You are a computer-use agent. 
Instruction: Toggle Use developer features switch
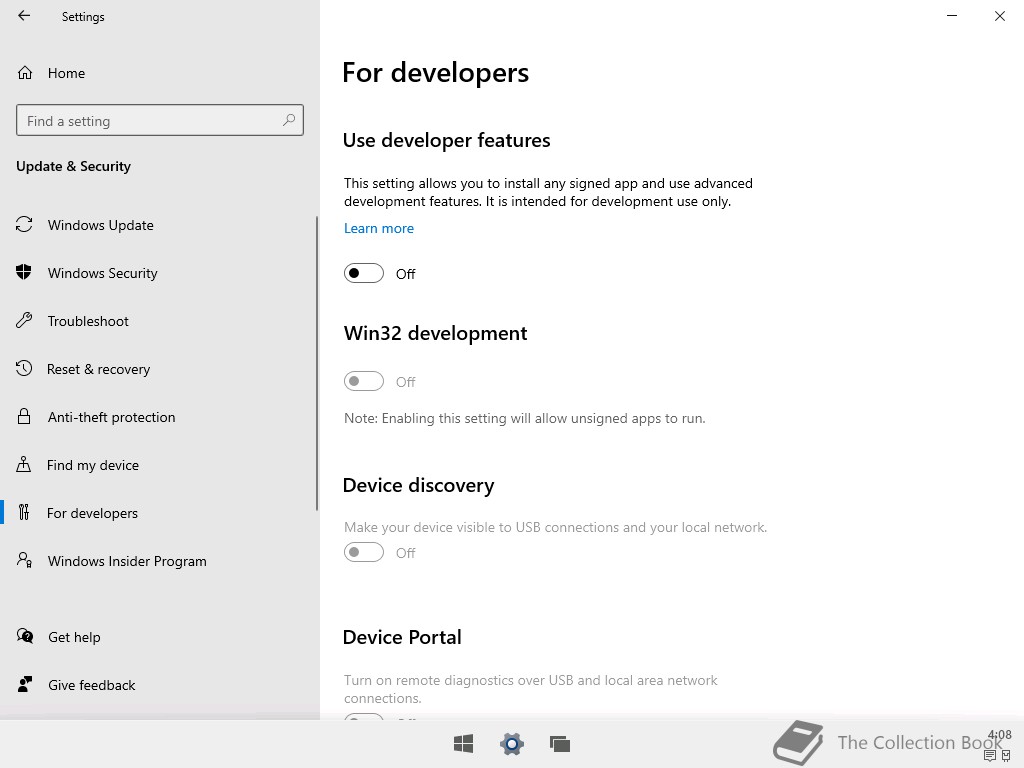tap(364, 273)
